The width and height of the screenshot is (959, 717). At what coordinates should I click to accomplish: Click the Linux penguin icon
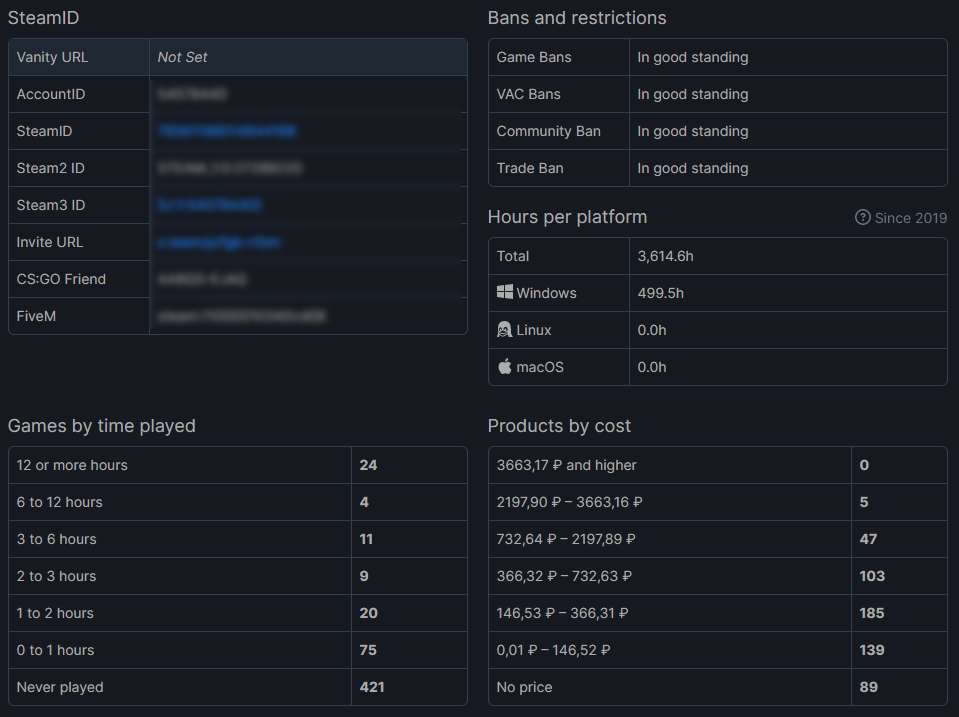pyautogui.click(x=505, y=330)
